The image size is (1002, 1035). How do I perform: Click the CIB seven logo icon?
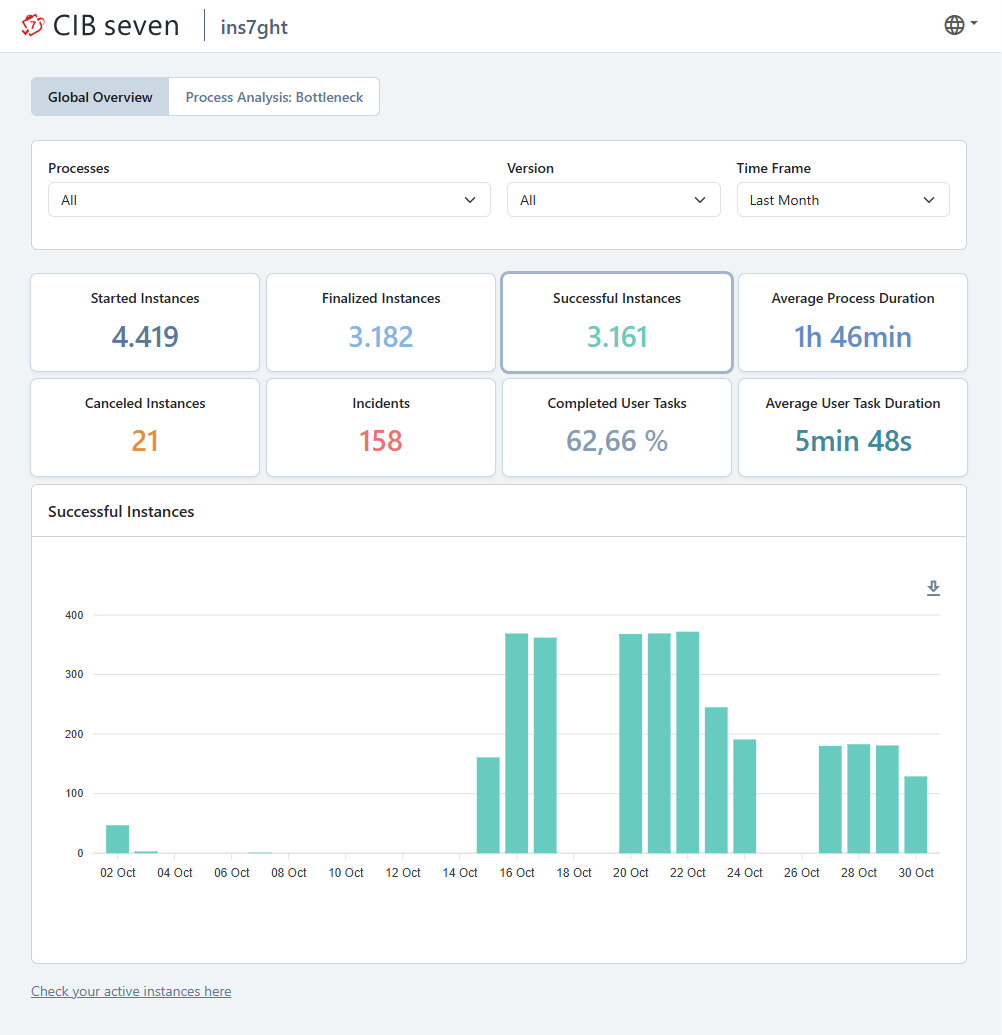click(33, 26)
